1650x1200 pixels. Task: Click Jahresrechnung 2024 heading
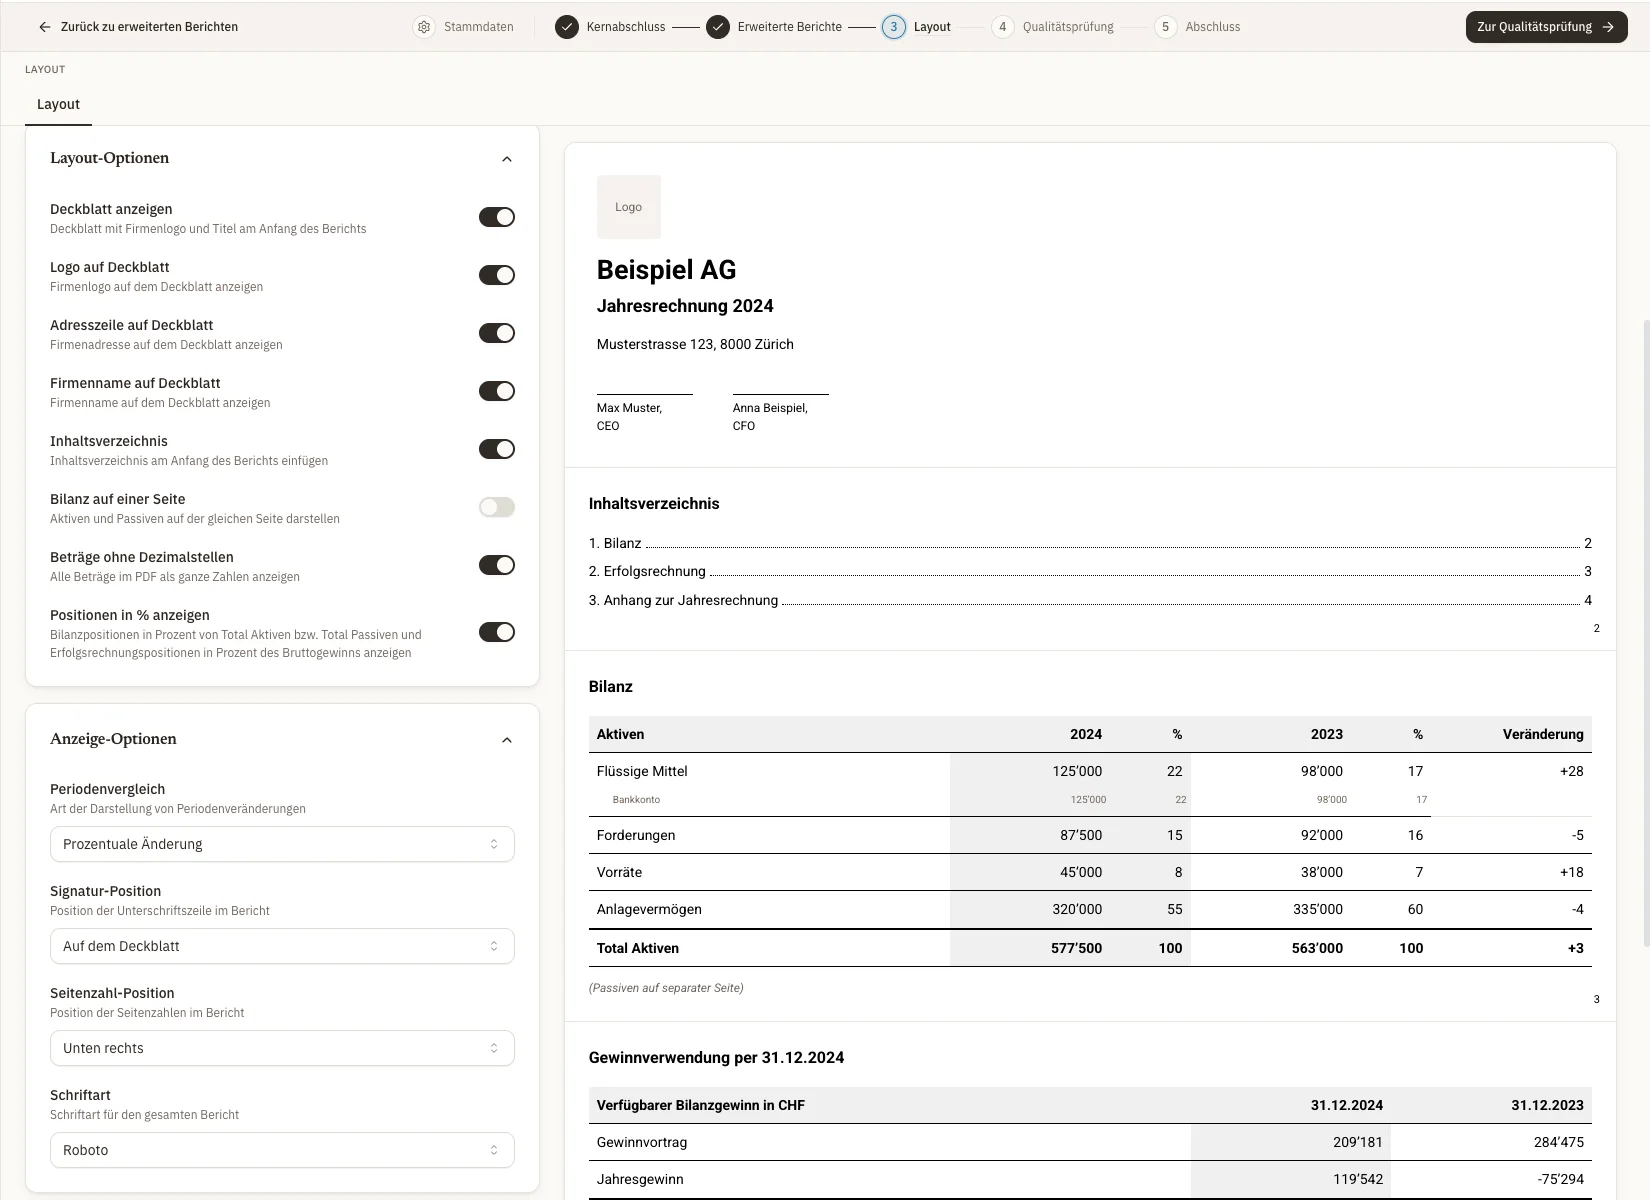(x=685, y=306)
